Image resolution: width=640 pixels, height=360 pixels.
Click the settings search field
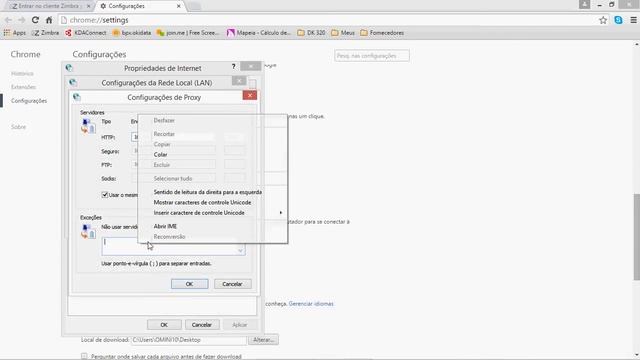[372, 56]
